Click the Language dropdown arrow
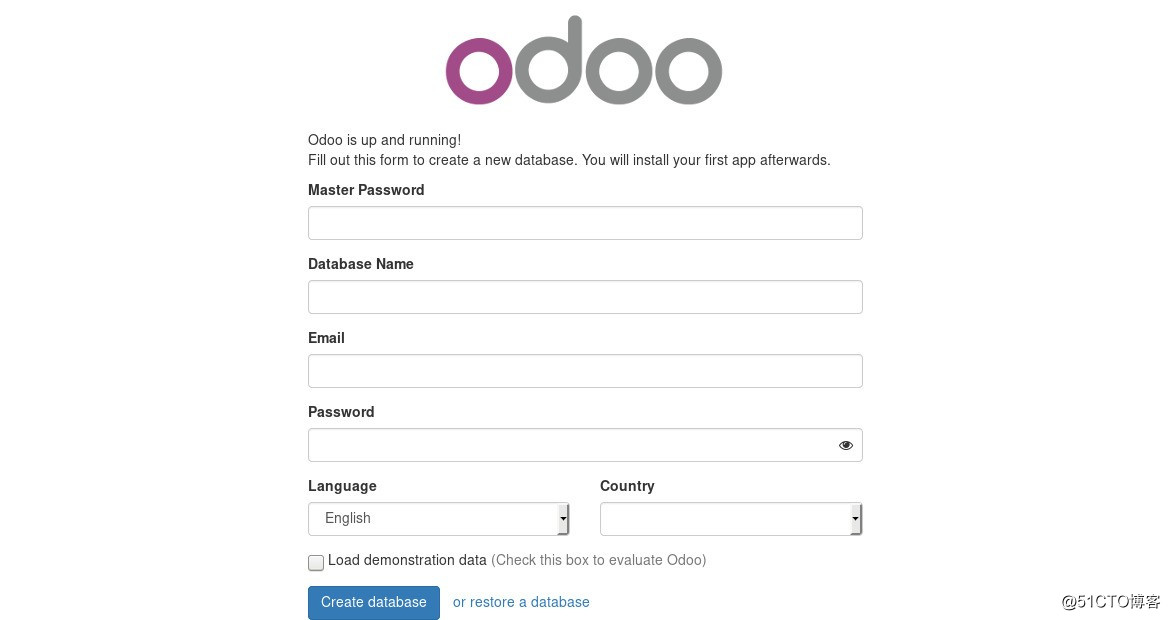The height and width of the screenshot is (620, 1170). [x=562, y=518]
